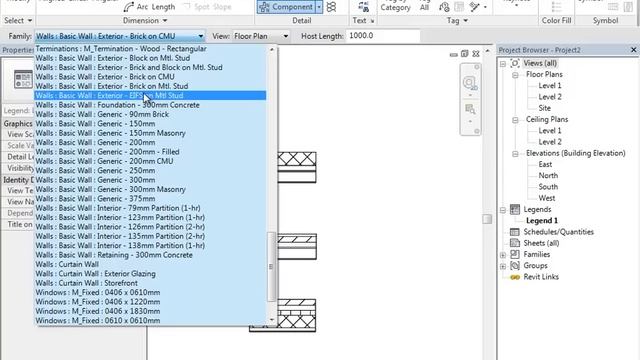Open the Family combo box dropdown

[200, 36]
